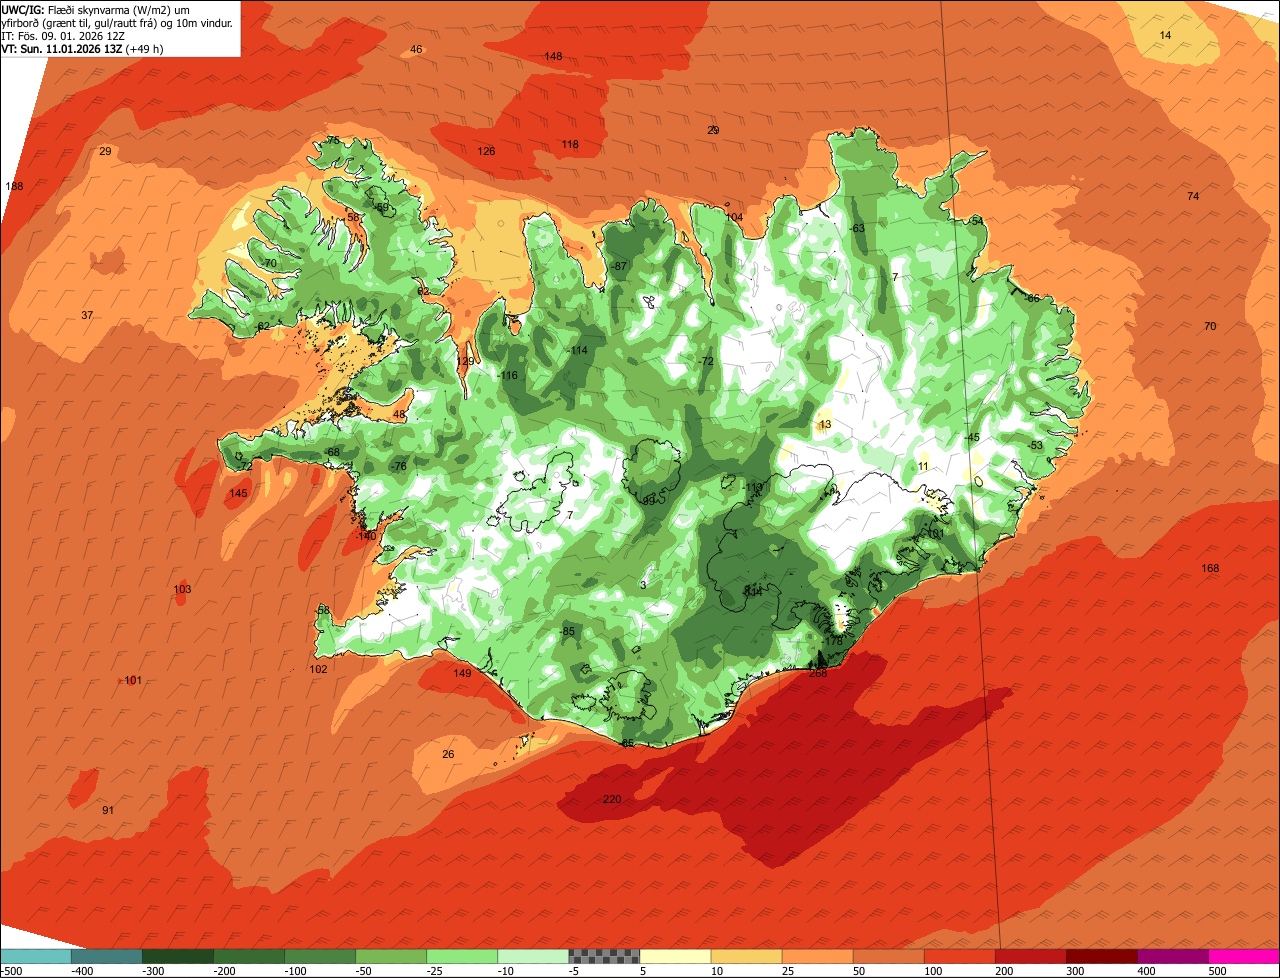The width and height of the screenshot is (1280, 978).
Task: Pick the yellow-orange 10 to 25 legend swatch
Action: [746, 956]
